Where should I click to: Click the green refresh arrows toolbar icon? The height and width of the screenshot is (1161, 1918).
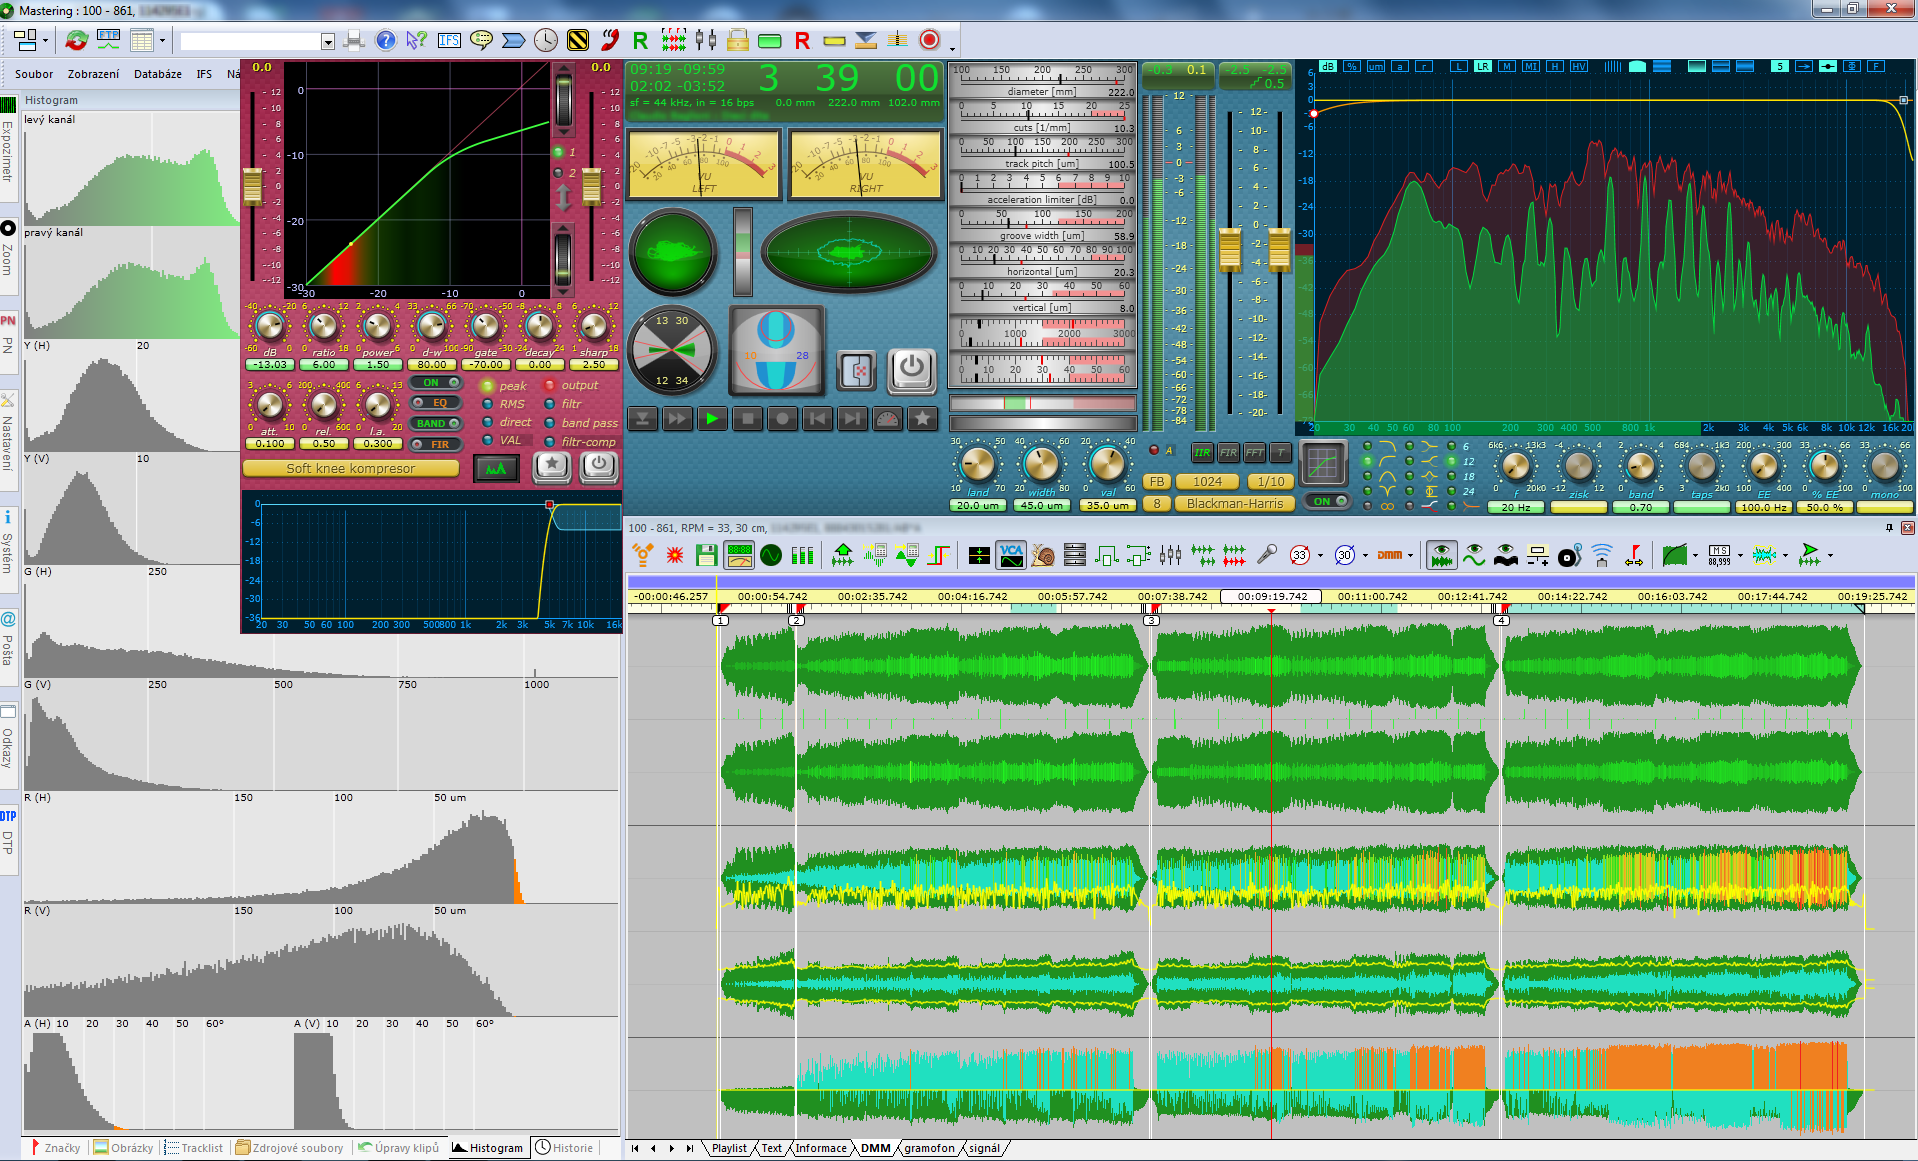pyautogui.click(x=76, y=41)
